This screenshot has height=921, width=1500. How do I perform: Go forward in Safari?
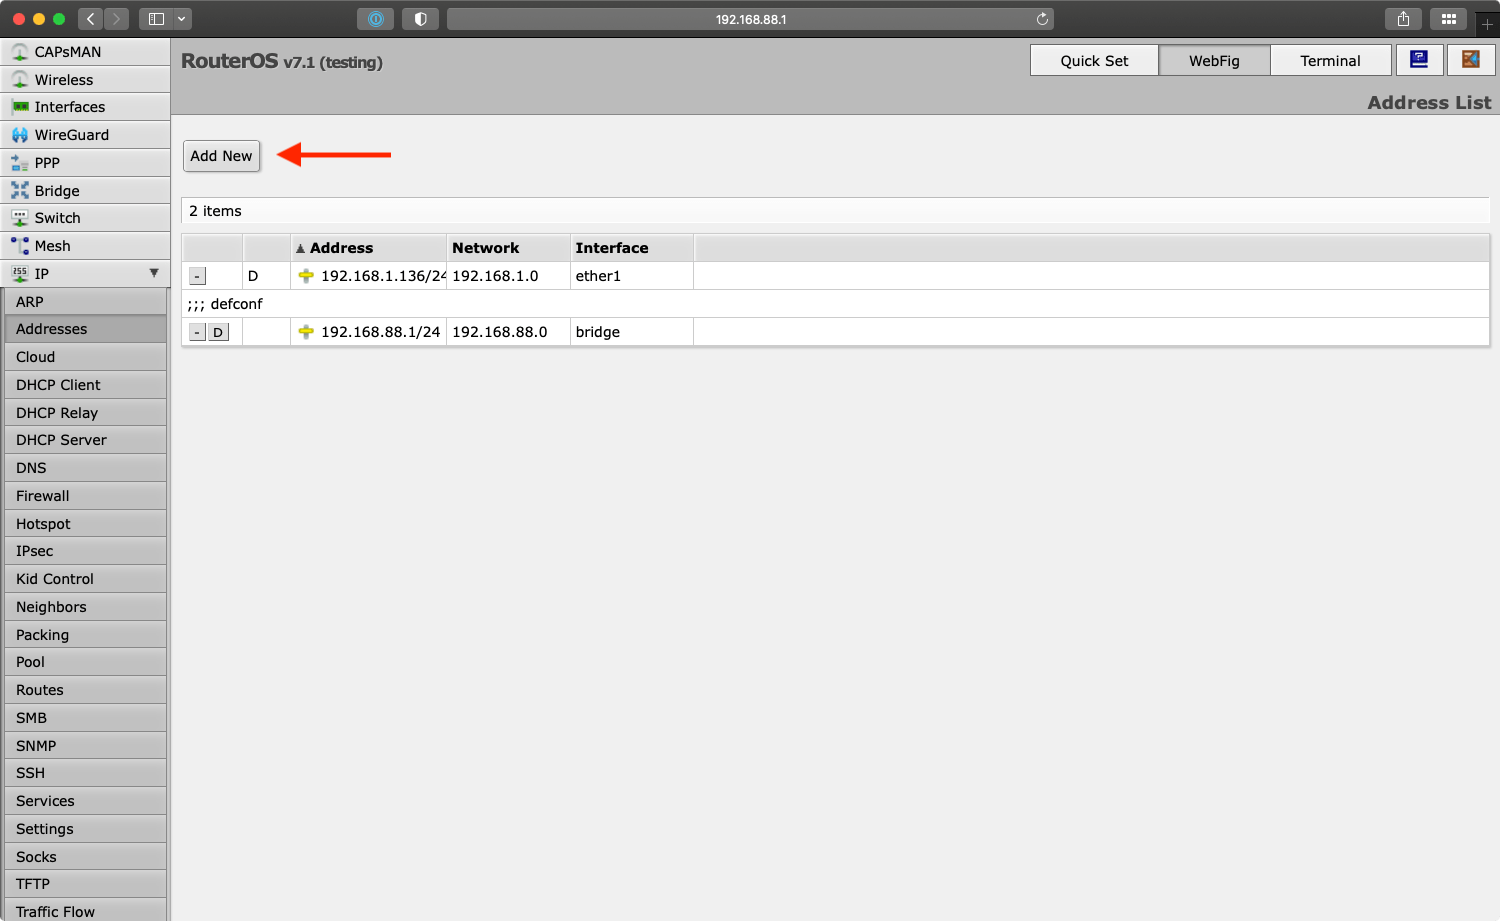[x=116, y=19]
